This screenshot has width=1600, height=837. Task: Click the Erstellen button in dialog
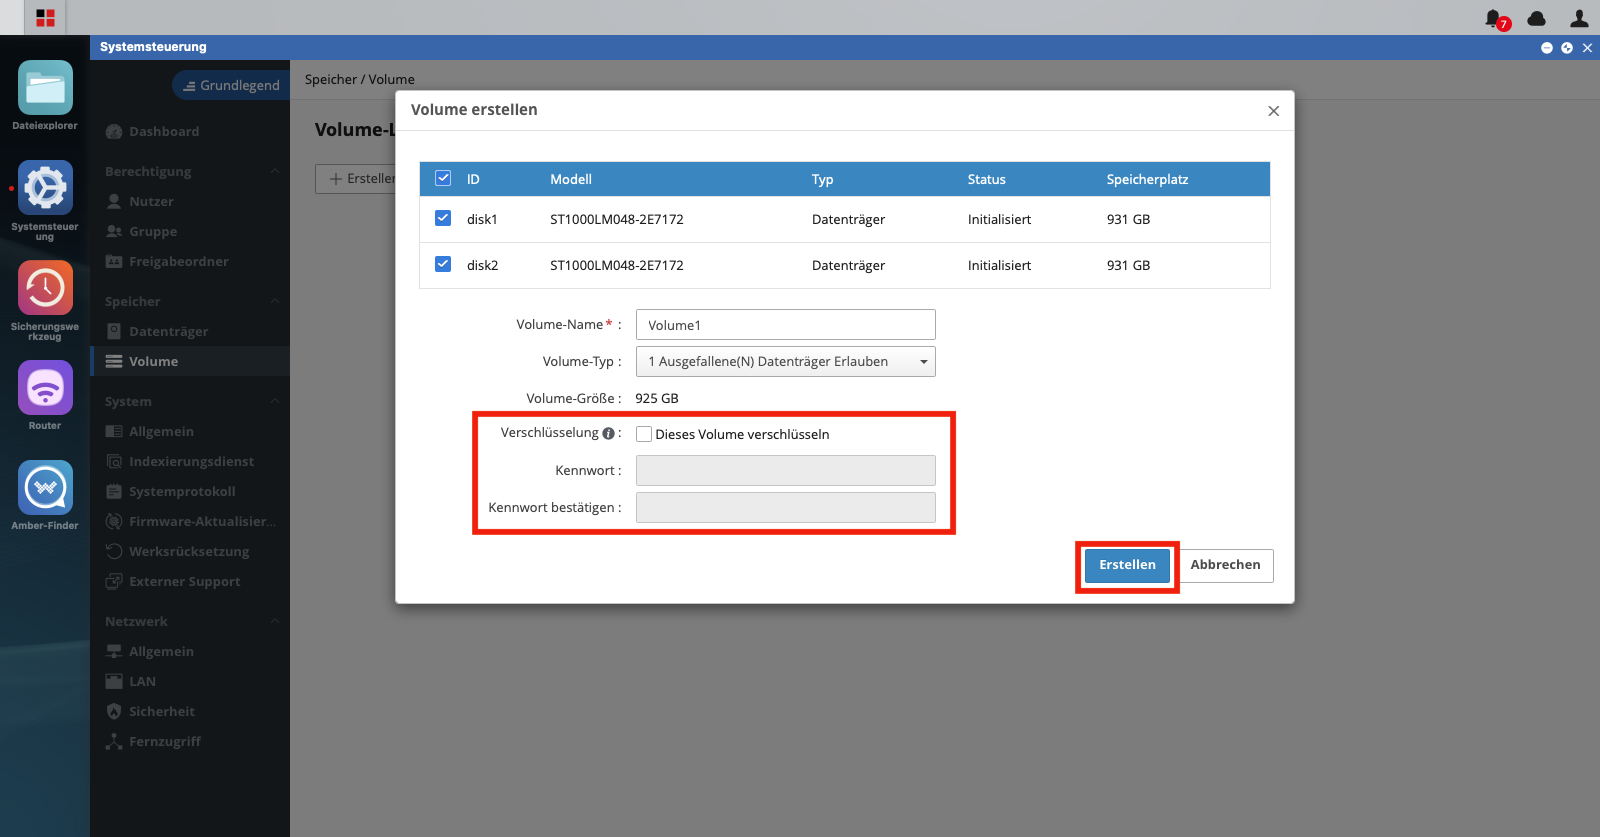click(x=1127, y=565)
